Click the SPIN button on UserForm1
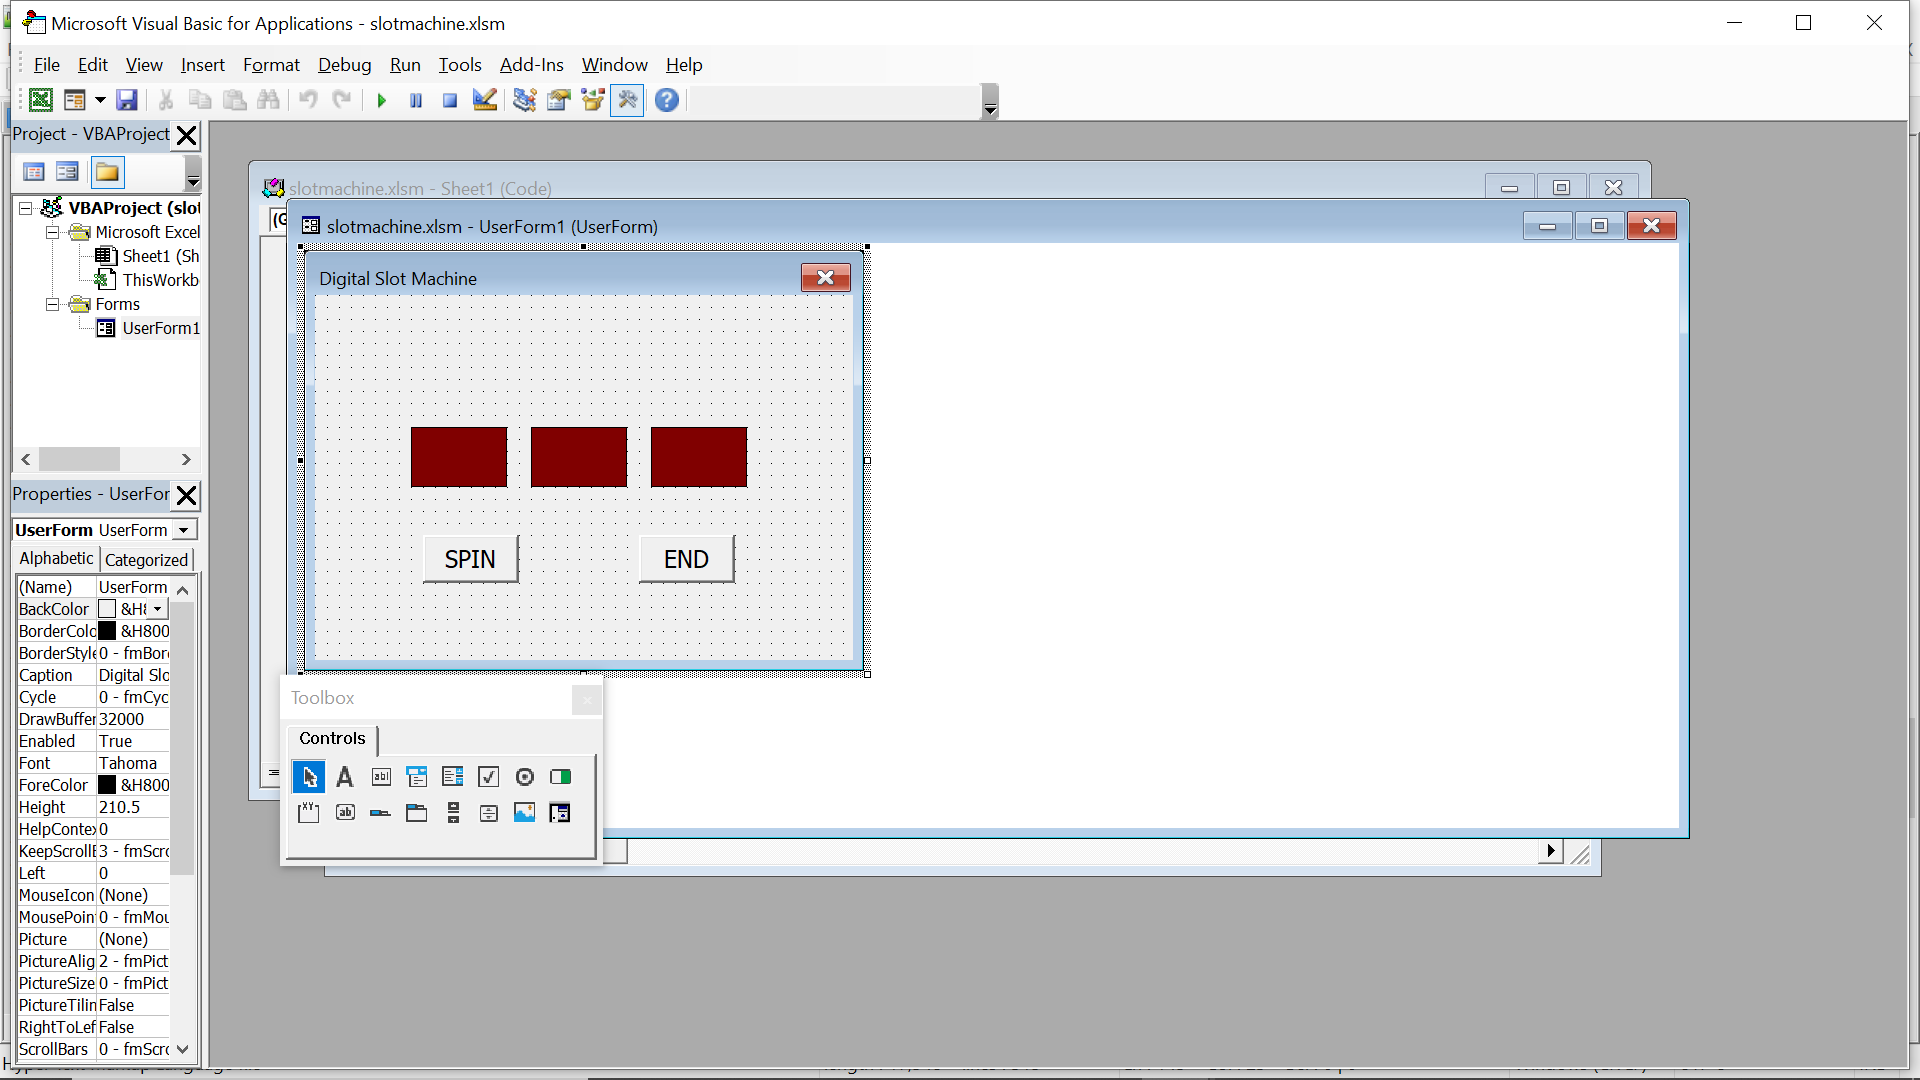Image resolution: width=1920 pixels, height=1080 pixels. pyautogui.click(x=468, y=559)
